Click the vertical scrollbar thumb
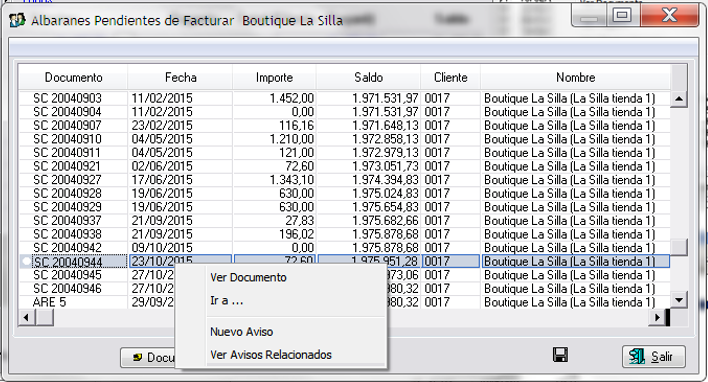Image resolution: width=708 pixels, height=382 pixels. (x=679, y=247)
